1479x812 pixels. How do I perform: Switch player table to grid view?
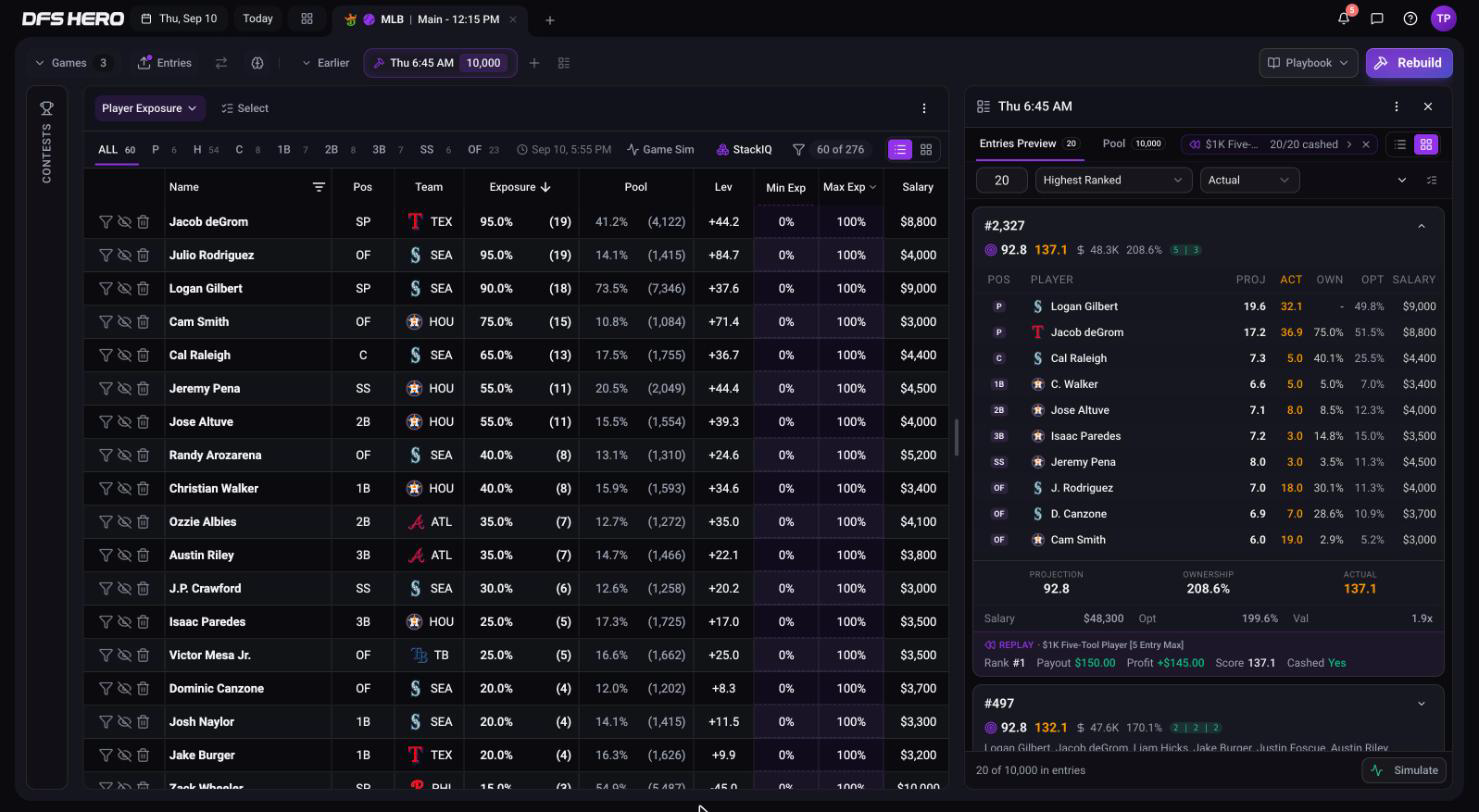click(926, 150)
